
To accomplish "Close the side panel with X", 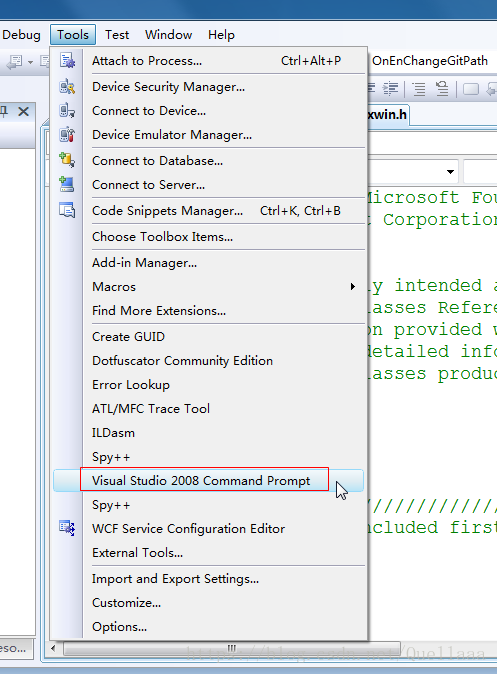I will [x=24, y=112].
